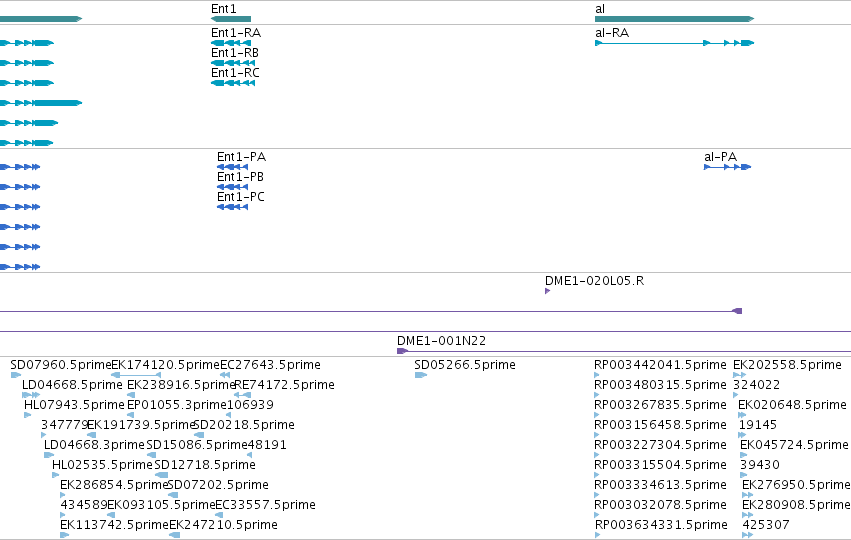Open the EK238916.5prime EST label
Viewport: 851px width, 540px height.
[181, 385]
